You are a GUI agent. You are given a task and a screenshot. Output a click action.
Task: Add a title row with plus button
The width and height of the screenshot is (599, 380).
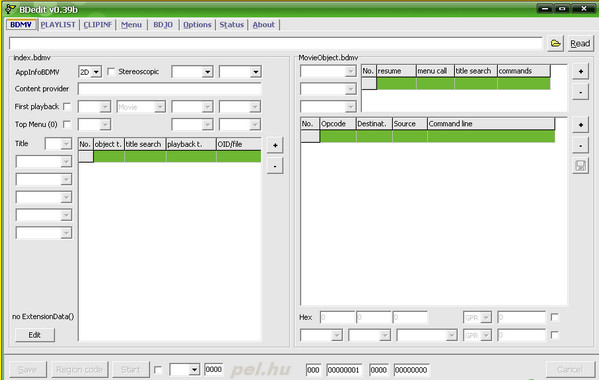pyautogui.click(x=275, y=145)
